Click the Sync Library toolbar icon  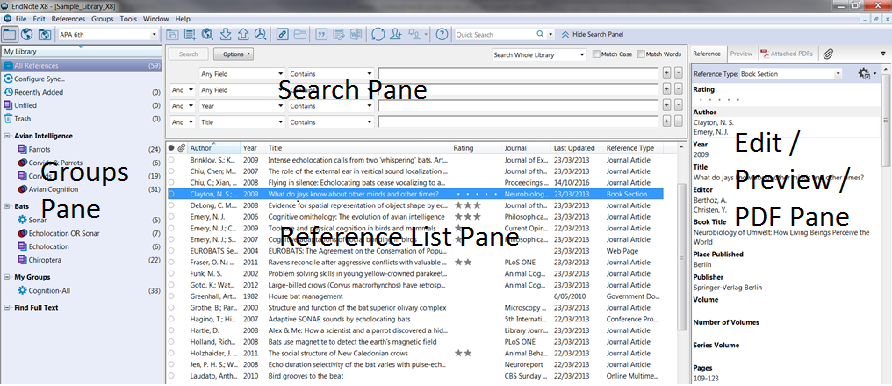(x=378, y=34)
